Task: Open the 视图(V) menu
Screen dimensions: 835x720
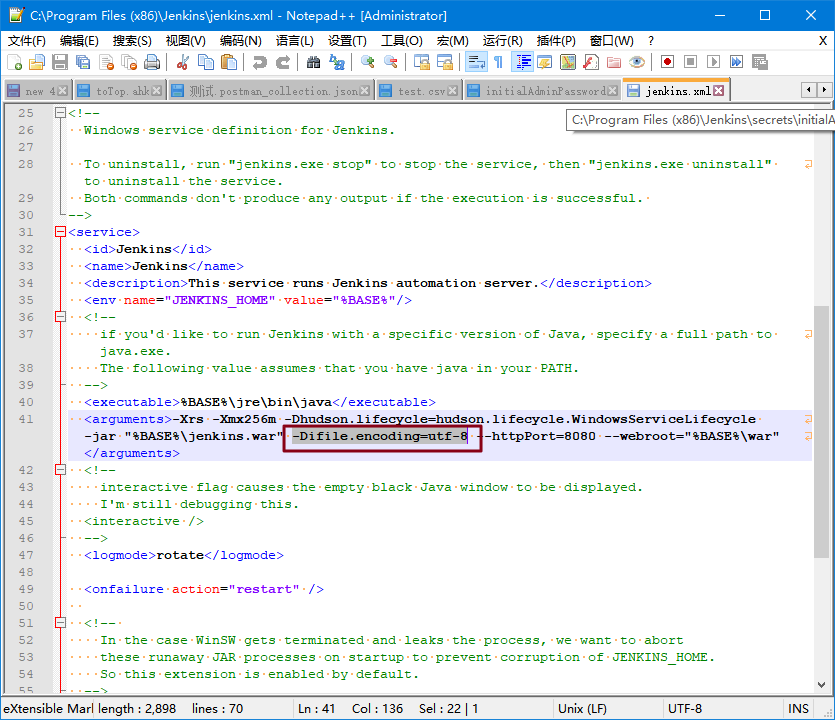Action: pos(185,40)
